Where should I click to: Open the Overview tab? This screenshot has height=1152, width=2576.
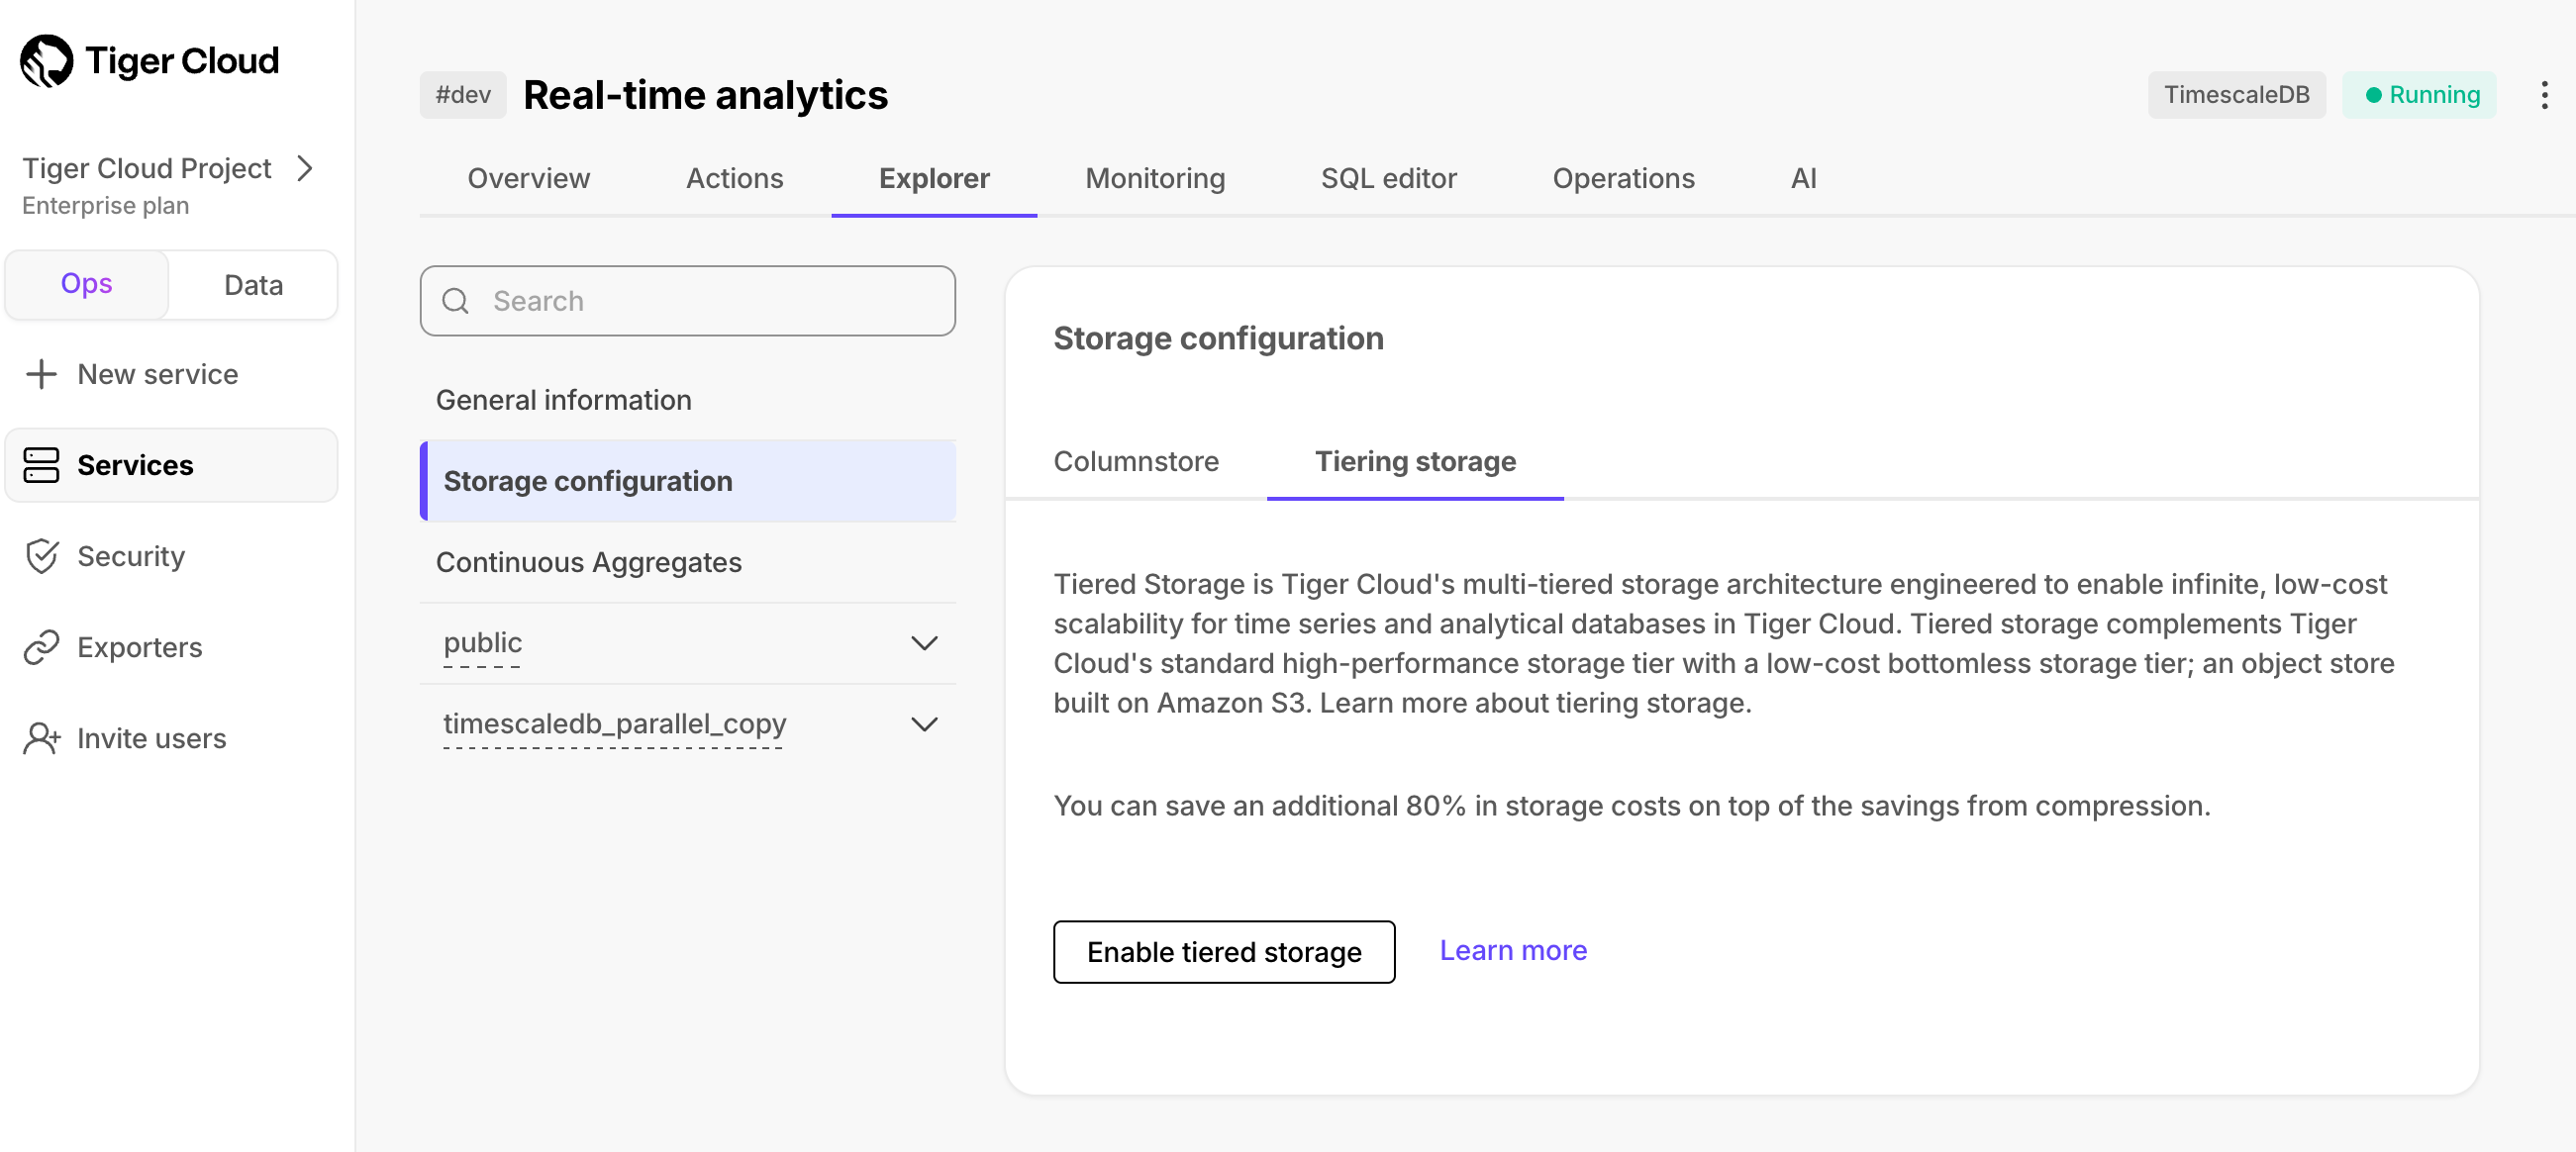[528, 178]
